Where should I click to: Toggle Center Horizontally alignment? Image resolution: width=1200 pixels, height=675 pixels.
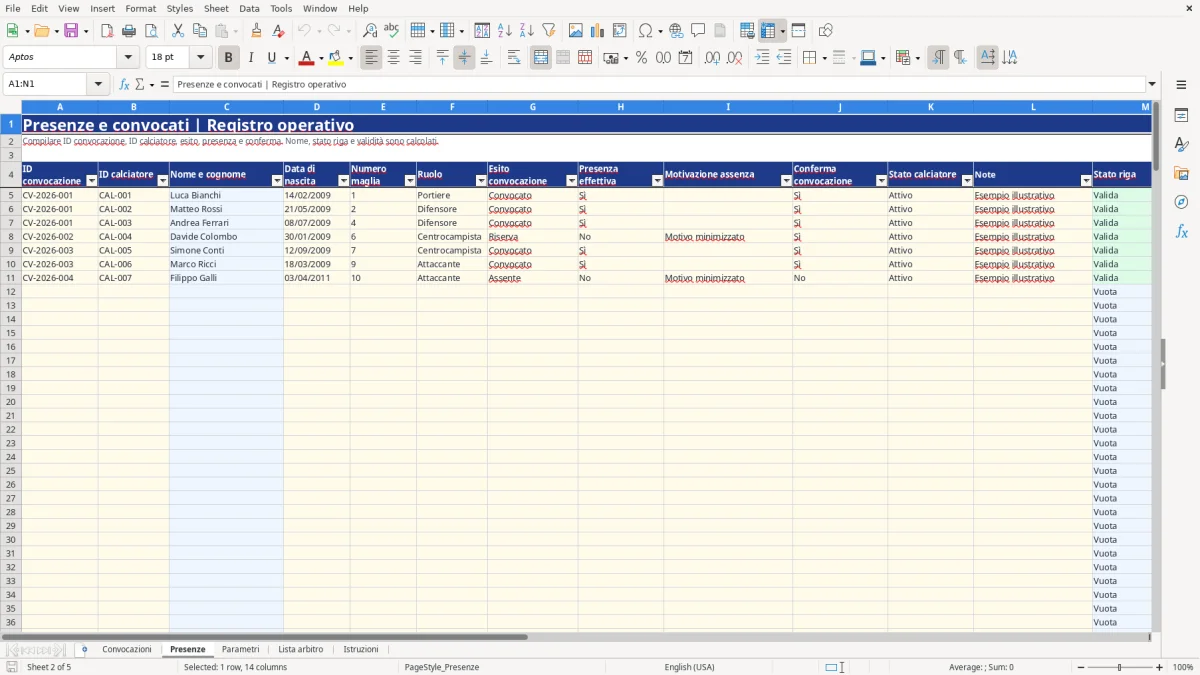(393, 58)
